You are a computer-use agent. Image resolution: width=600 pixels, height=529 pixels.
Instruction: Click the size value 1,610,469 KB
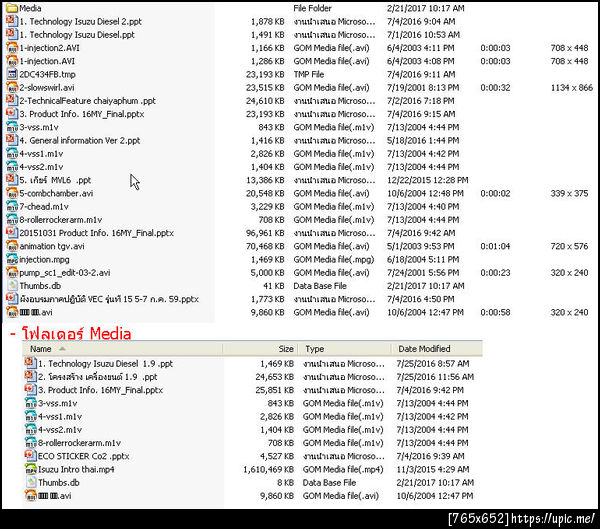point(269,469)
